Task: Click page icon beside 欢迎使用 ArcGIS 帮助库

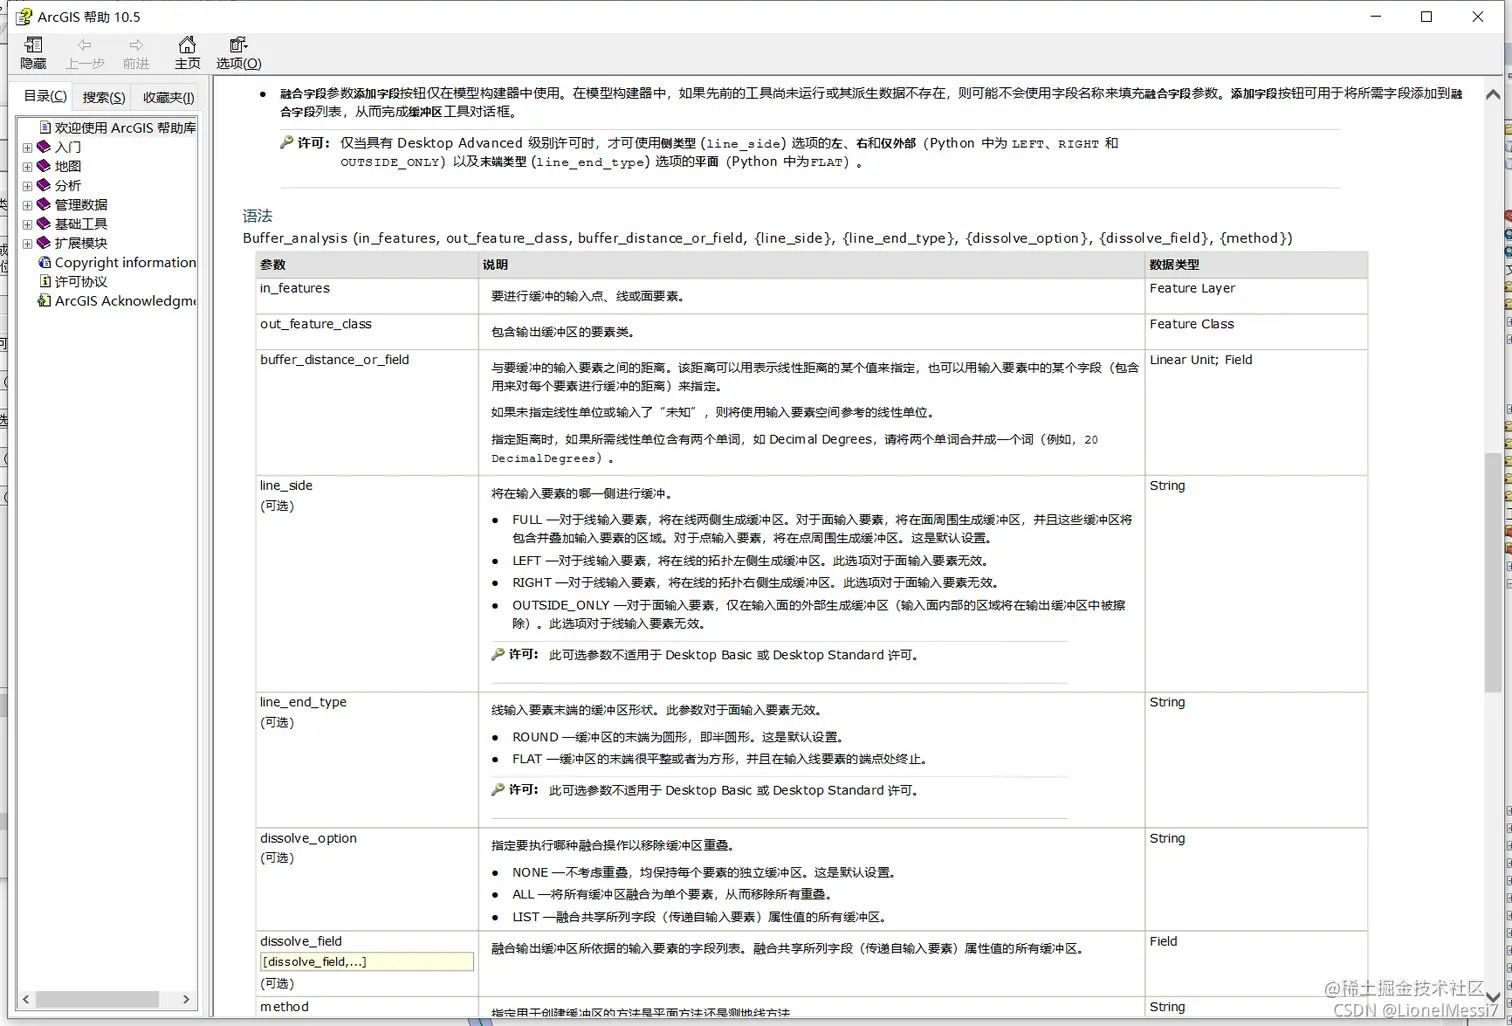Action: point(45,127)
